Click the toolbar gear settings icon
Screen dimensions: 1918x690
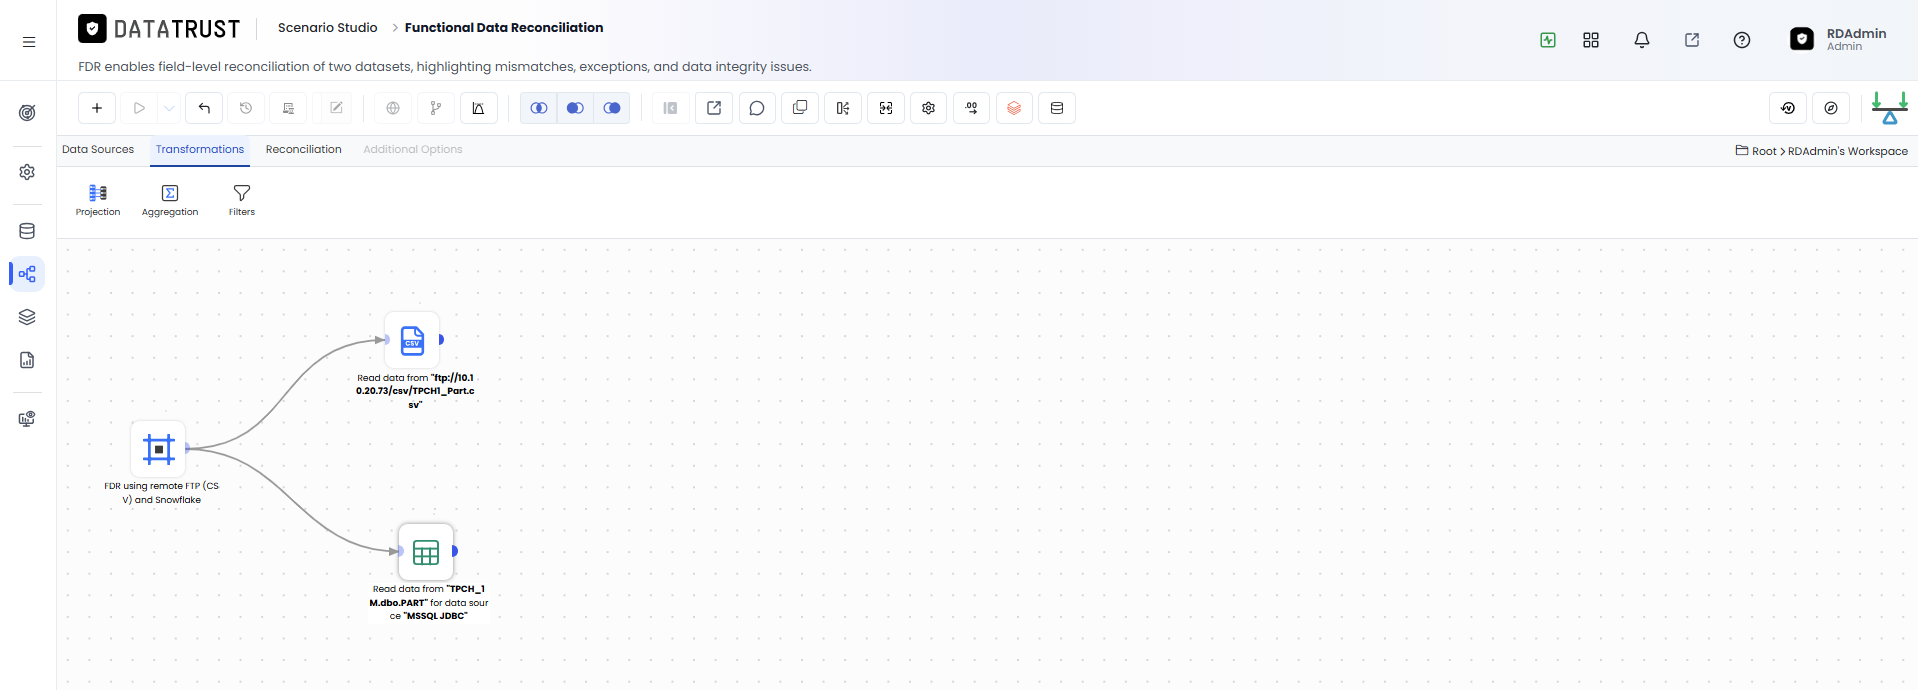pos(929,108)
